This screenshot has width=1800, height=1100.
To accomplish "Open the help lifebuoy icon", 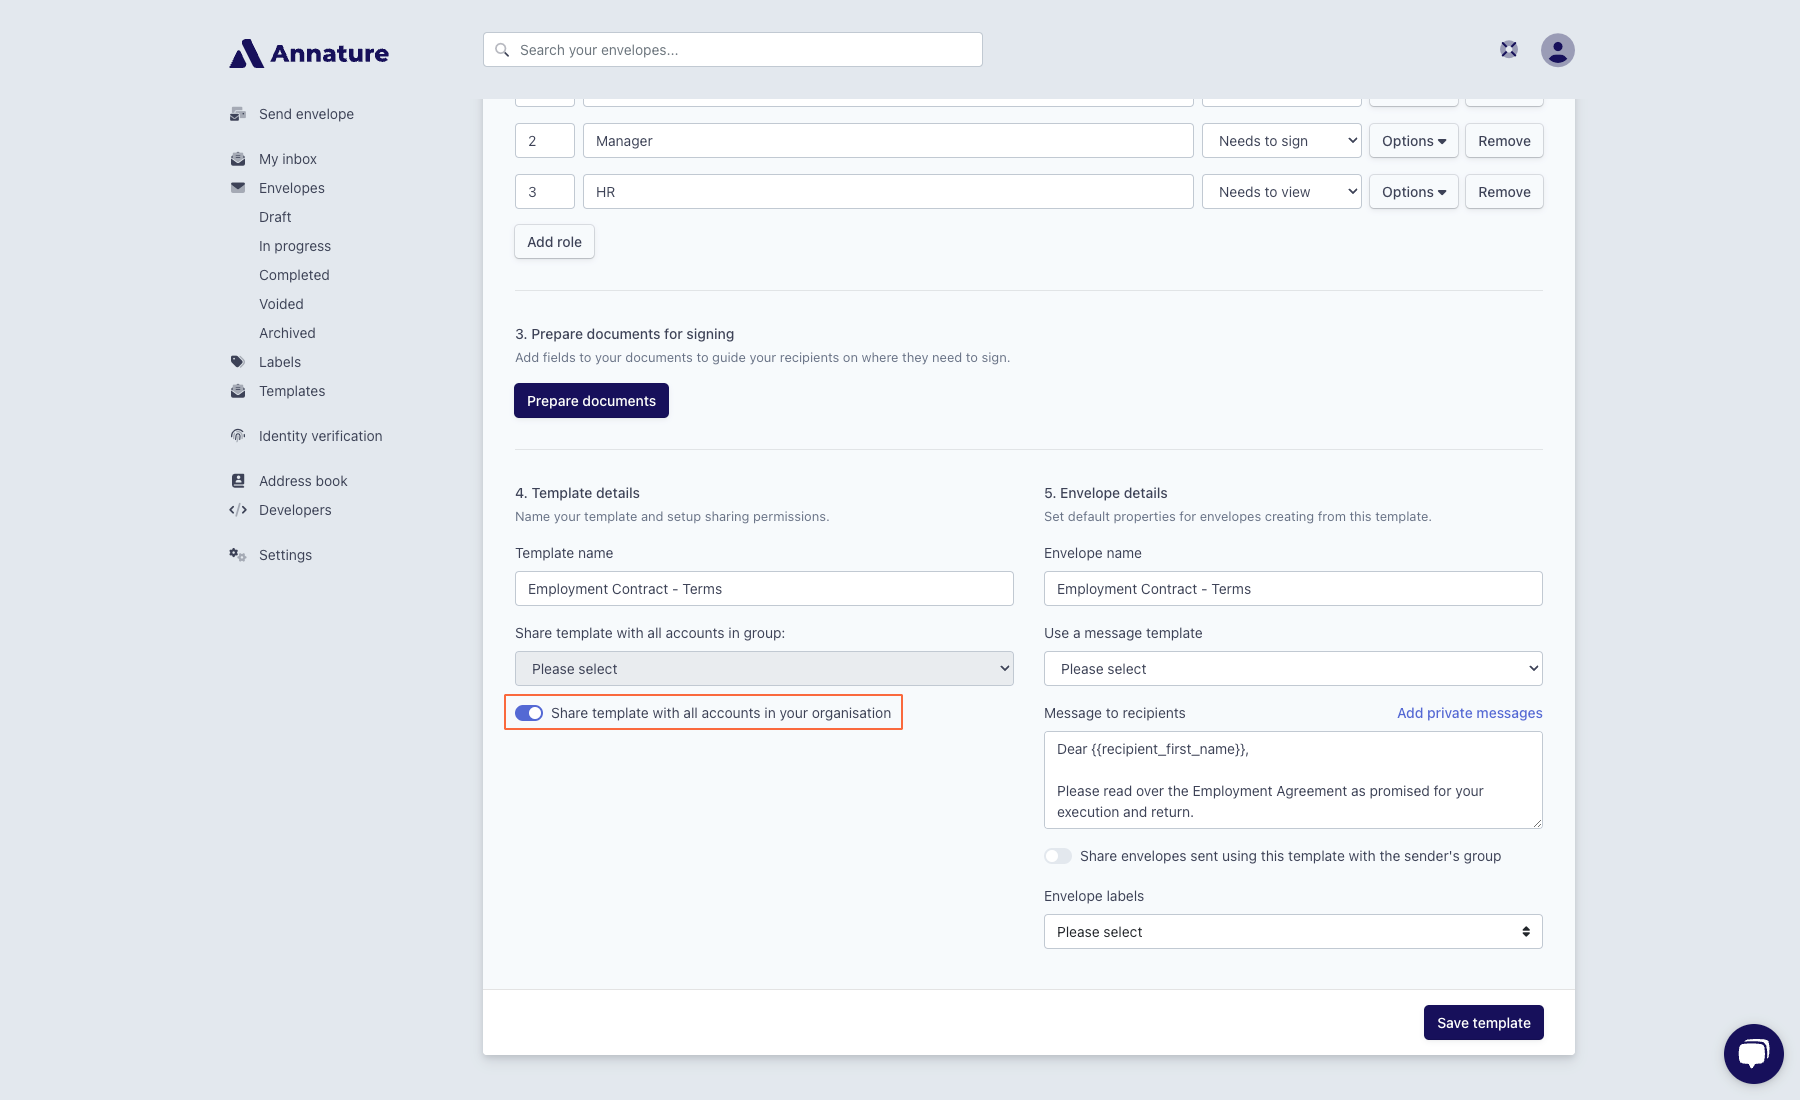I will (x=1509, y=50).
